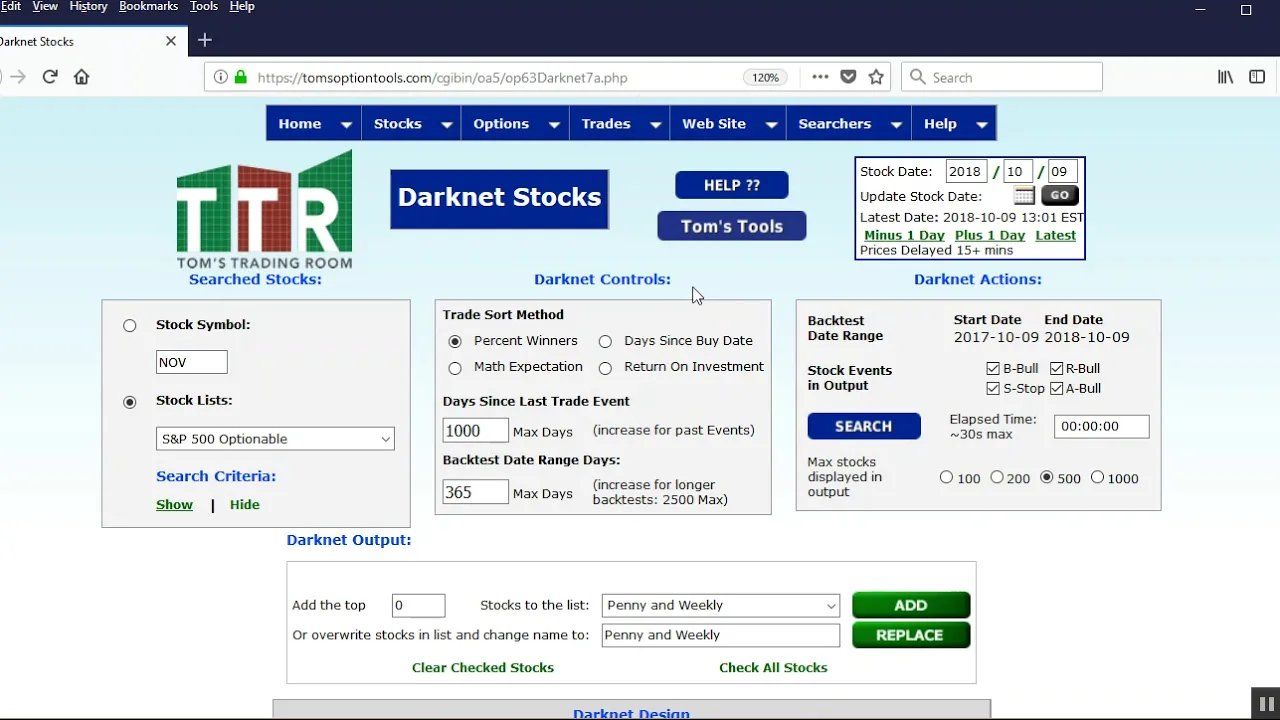The width and height of the screenshot is (1280, 720).
Task: Expand the Help nav menu arrow
Action: click(x=982, y=124)
